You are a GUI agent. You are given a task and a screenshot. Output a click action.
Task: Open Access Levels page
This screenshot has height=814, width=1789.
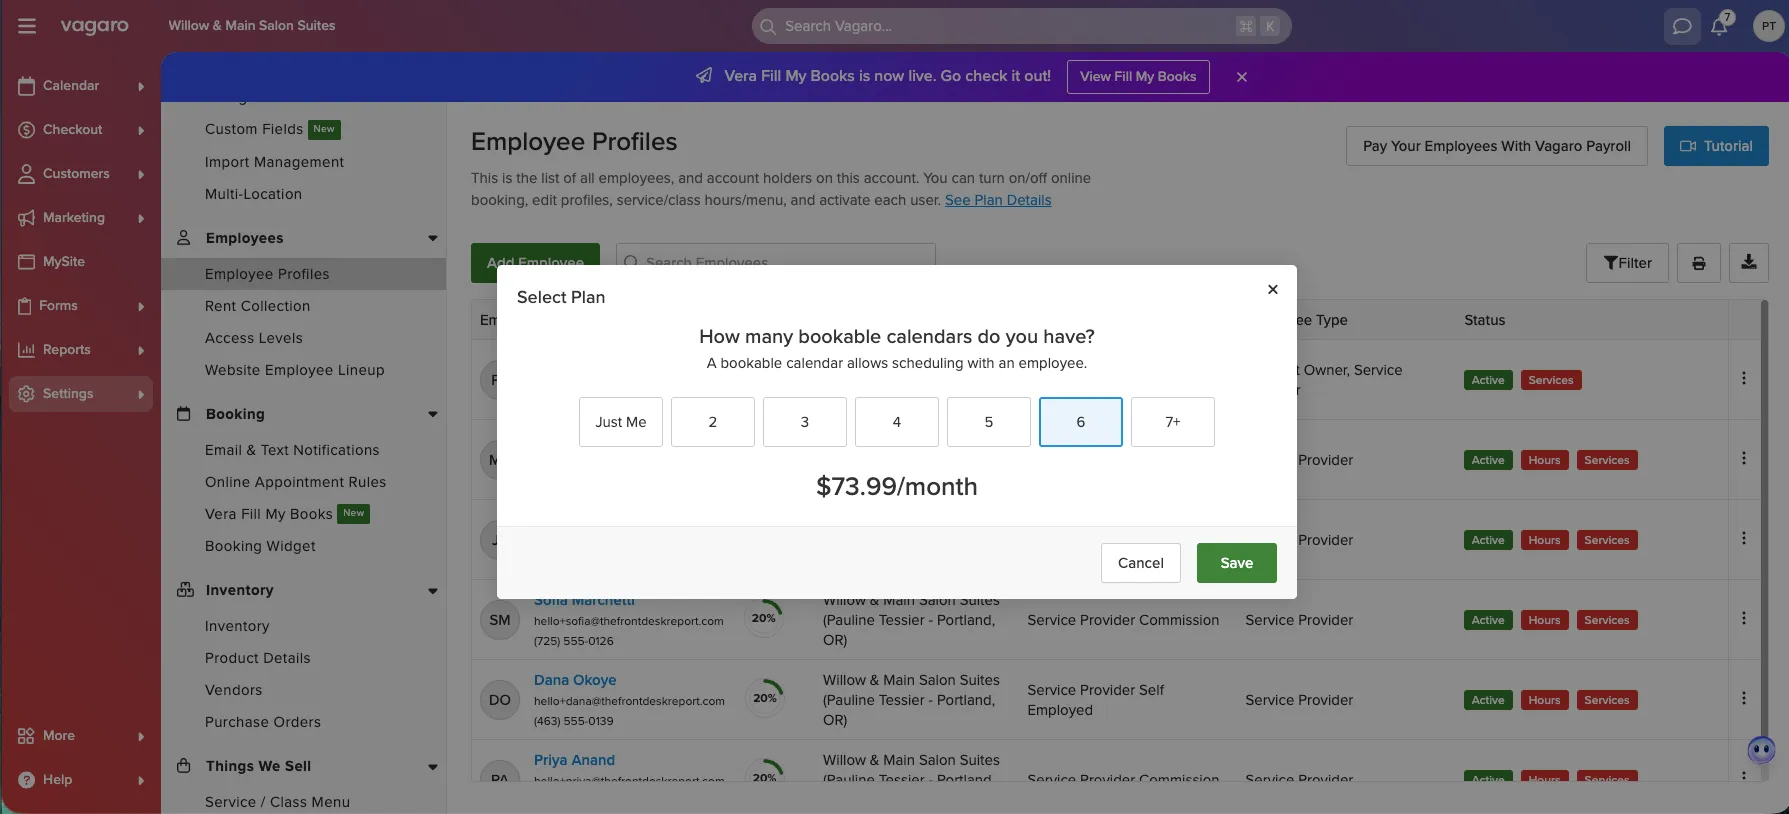254,338
